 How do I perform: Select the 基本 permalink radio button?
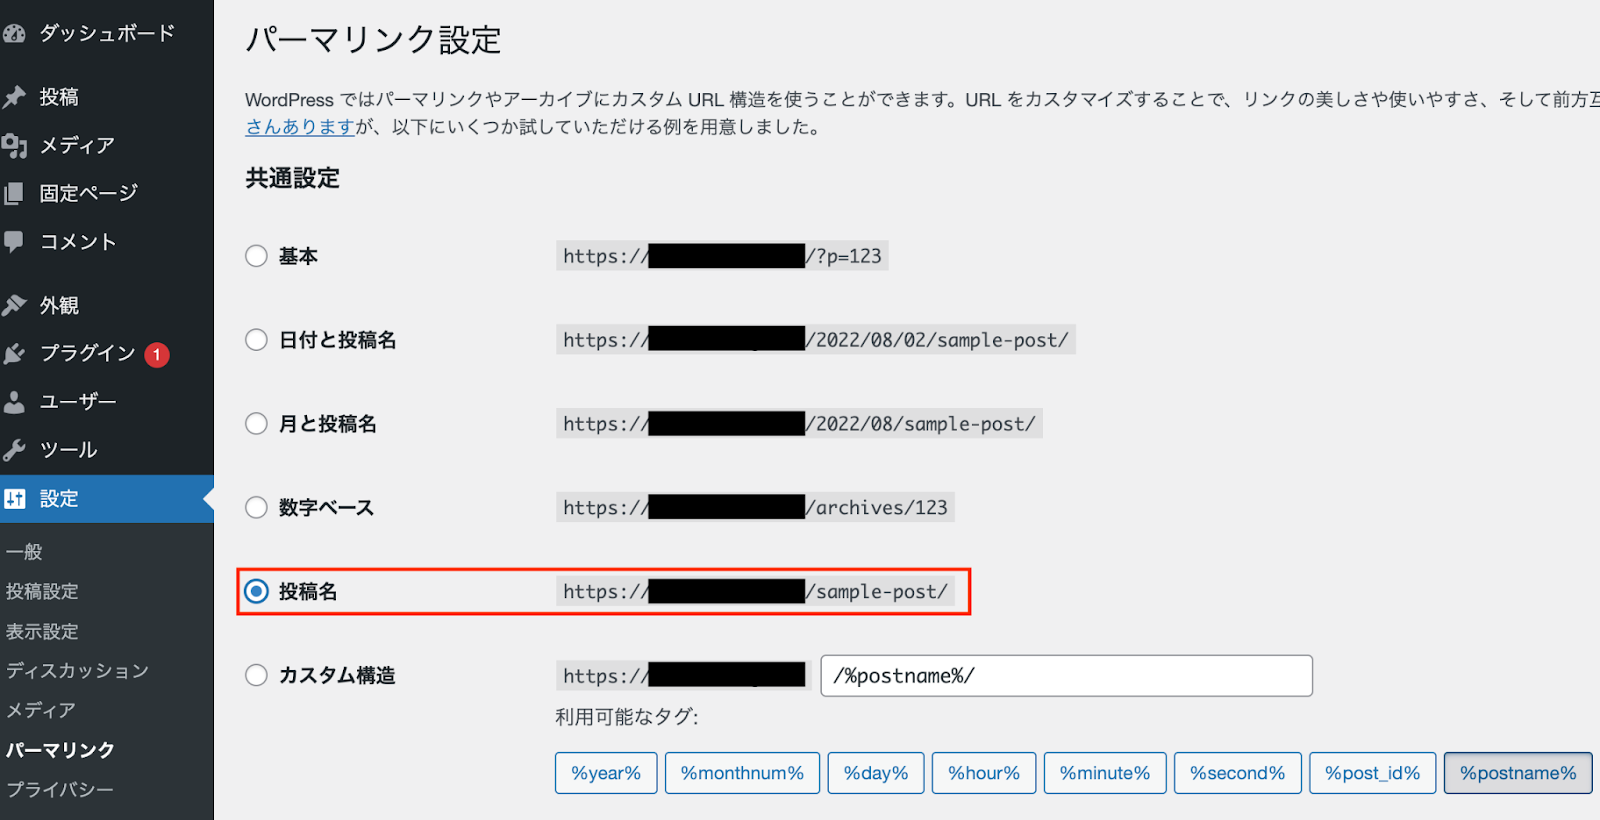(256, 256)
